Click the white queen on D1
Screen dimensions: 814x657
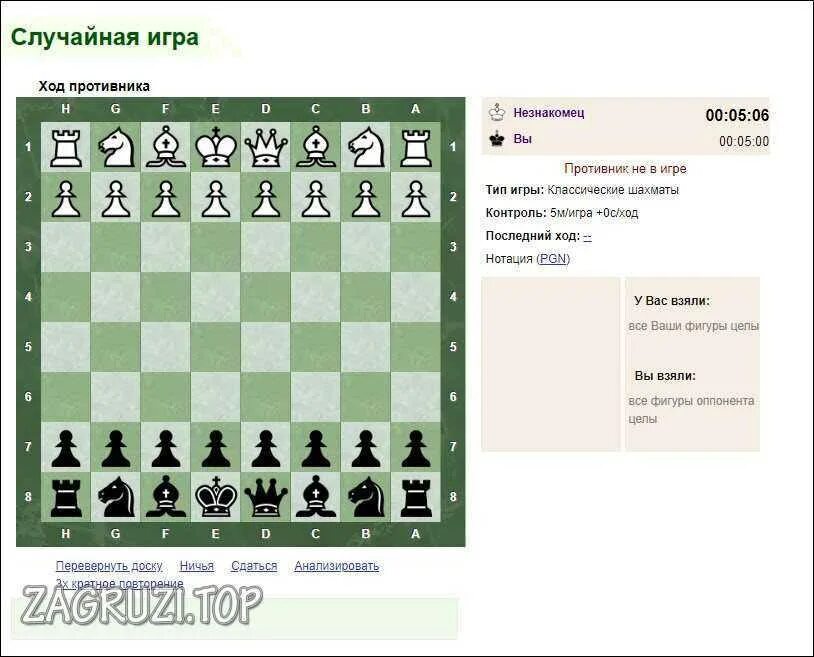[266, 147]
